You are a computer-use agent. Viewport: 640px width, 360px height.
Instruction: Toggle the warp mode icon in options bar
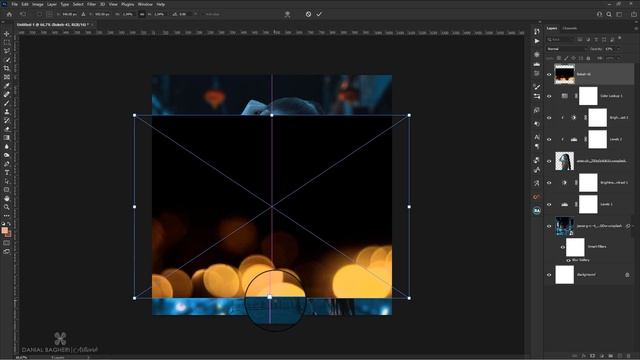287,14
